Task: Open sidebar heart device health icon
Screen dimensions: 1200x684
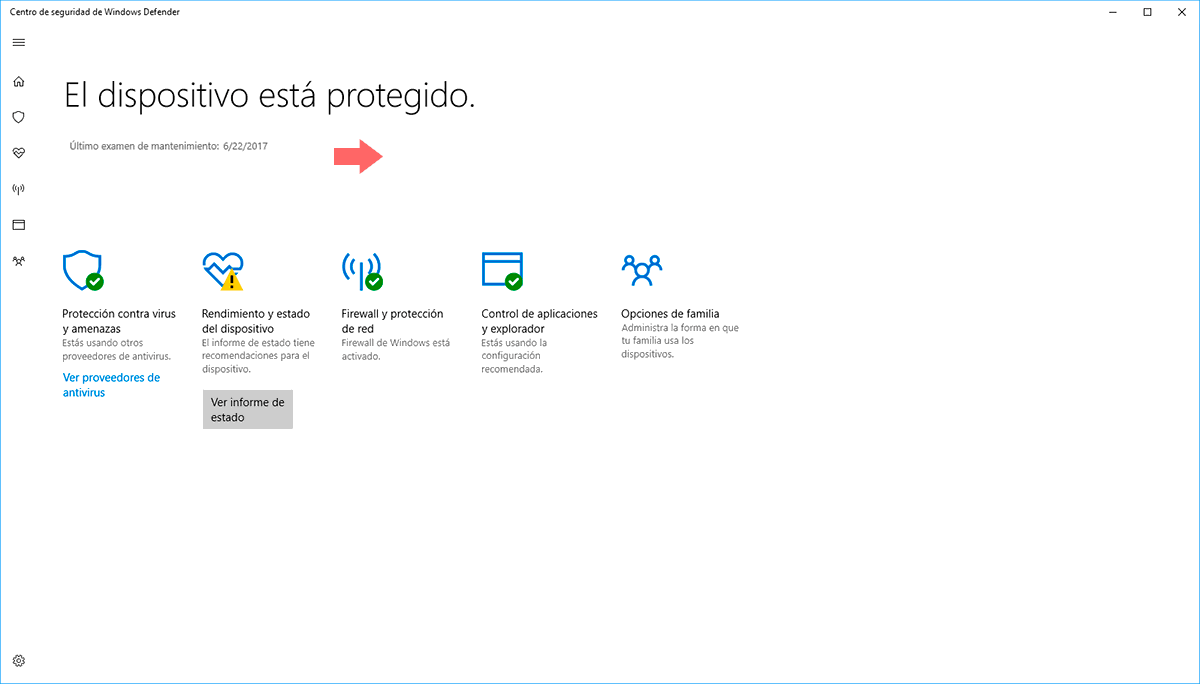Action: click(18, 153)
